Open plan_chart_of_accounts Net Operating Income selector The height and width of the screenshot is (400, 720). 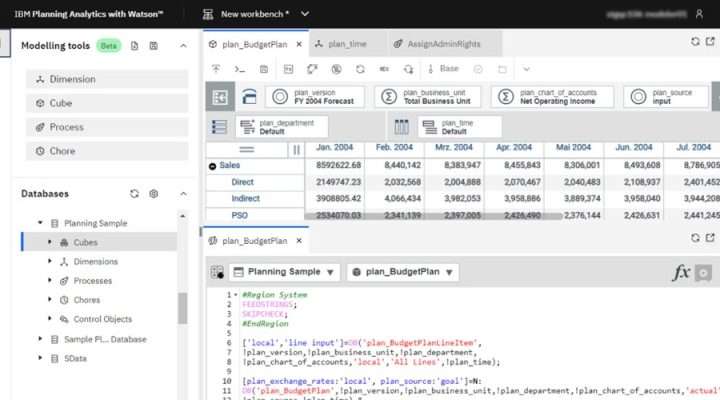(551, 97)
